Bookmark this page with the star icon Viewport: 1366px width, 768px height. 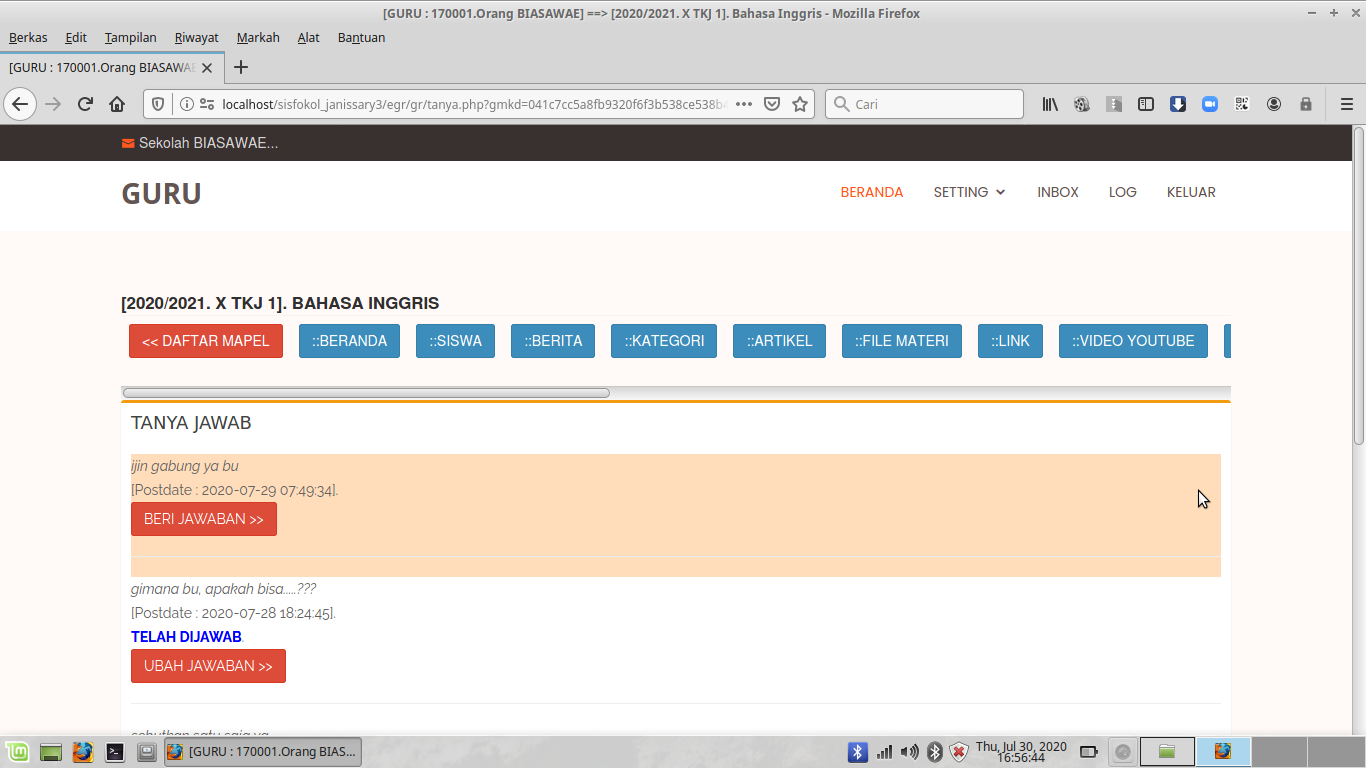[800, 104]
